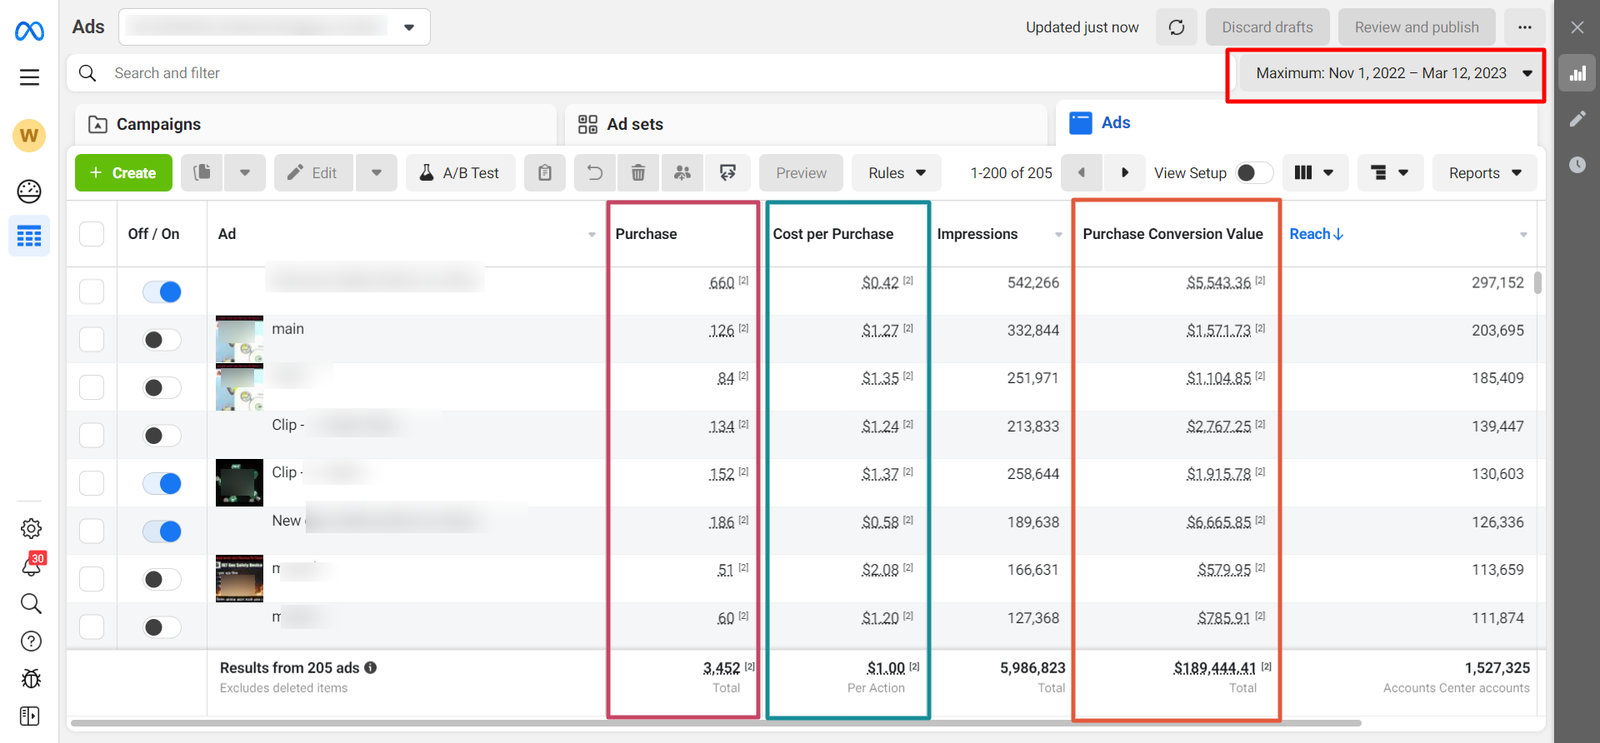Open the notifications bell icon

tap(31, 566)
